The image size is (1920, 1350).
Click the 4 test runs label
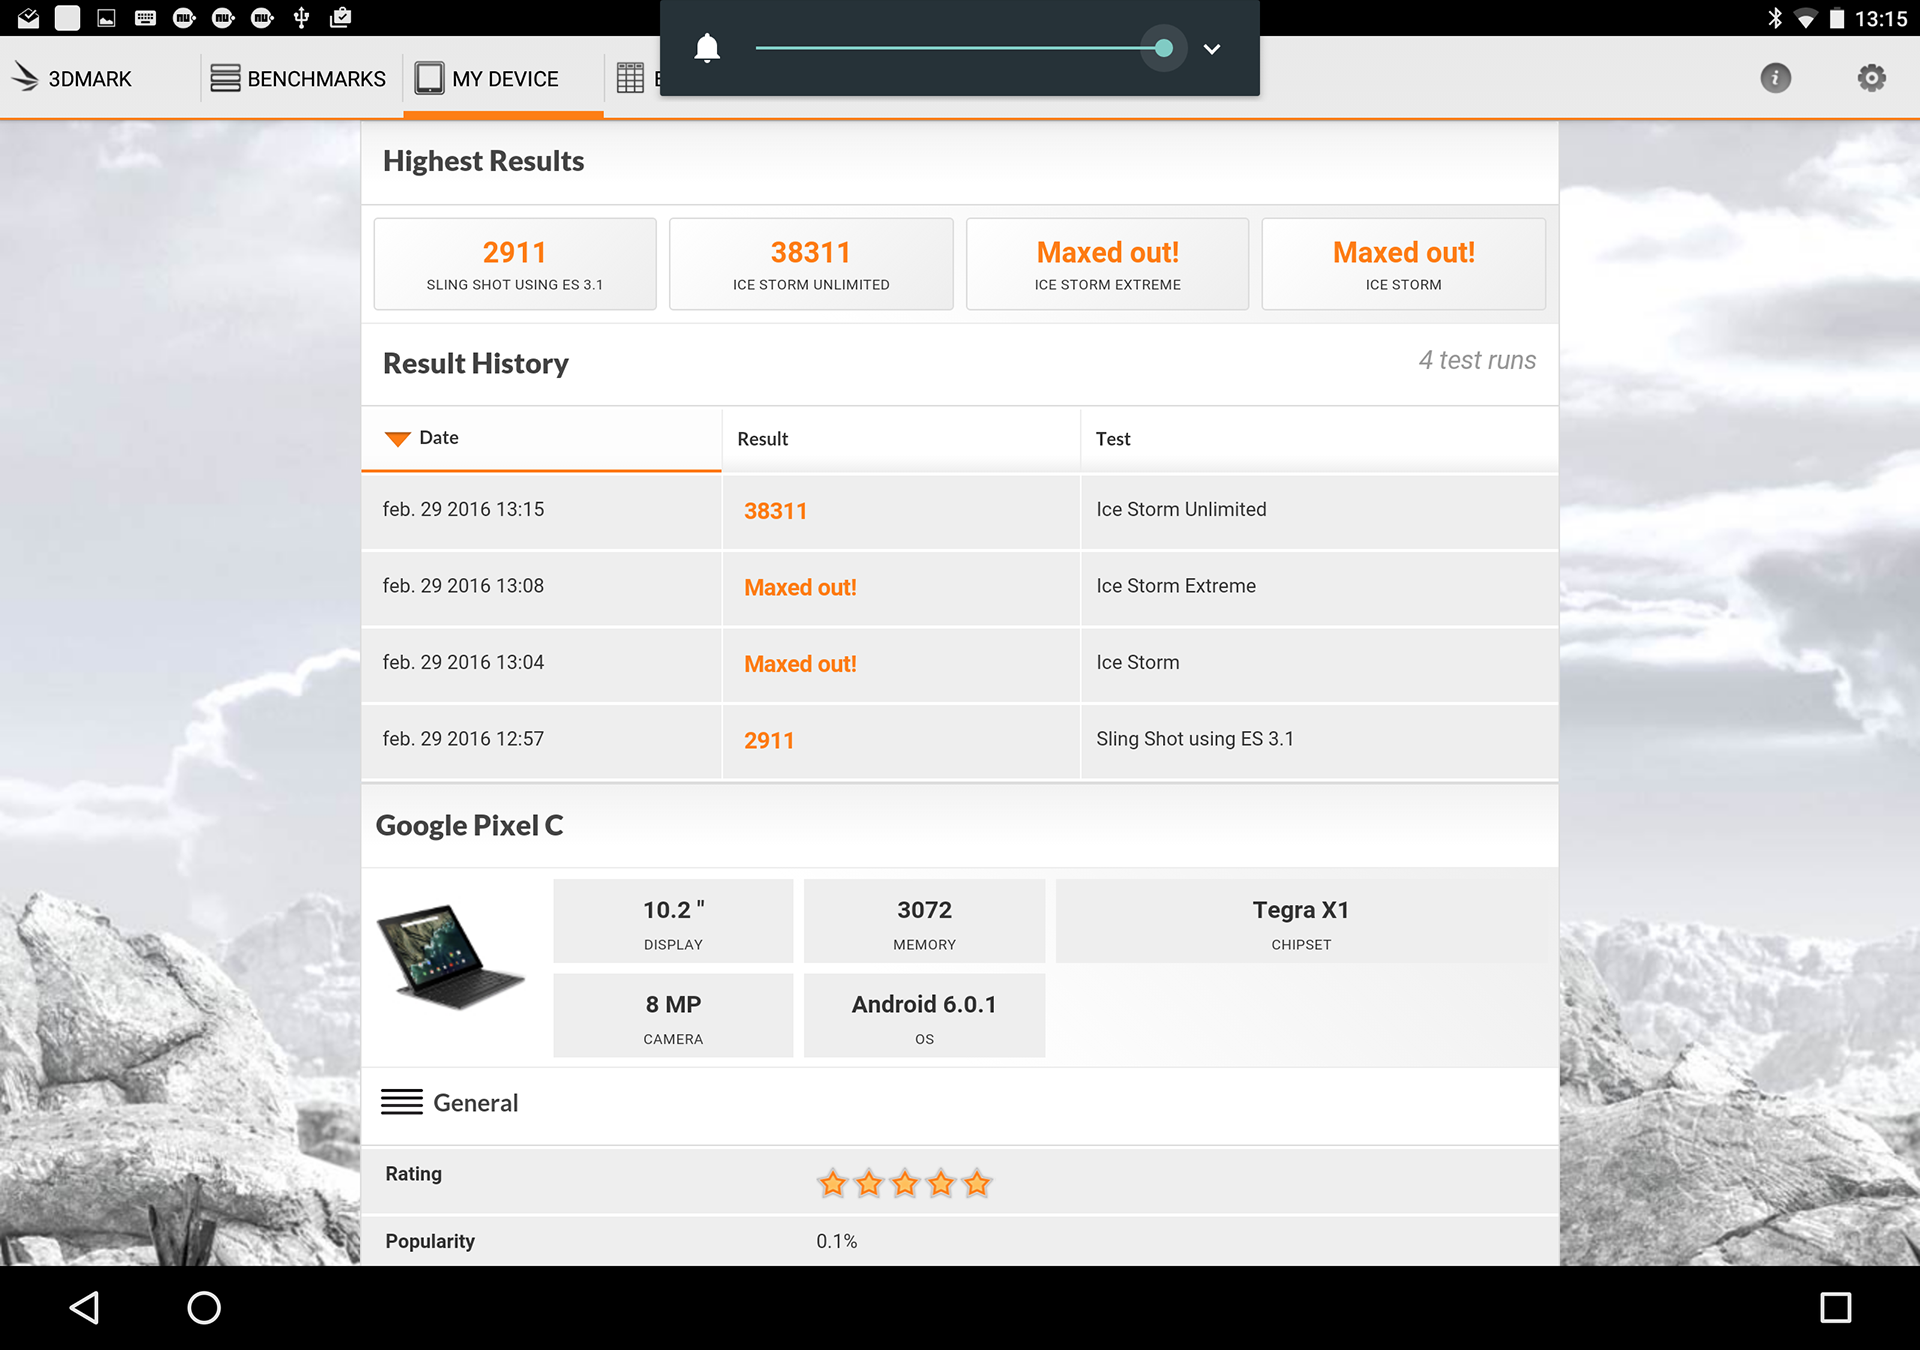pos(1477,360)
